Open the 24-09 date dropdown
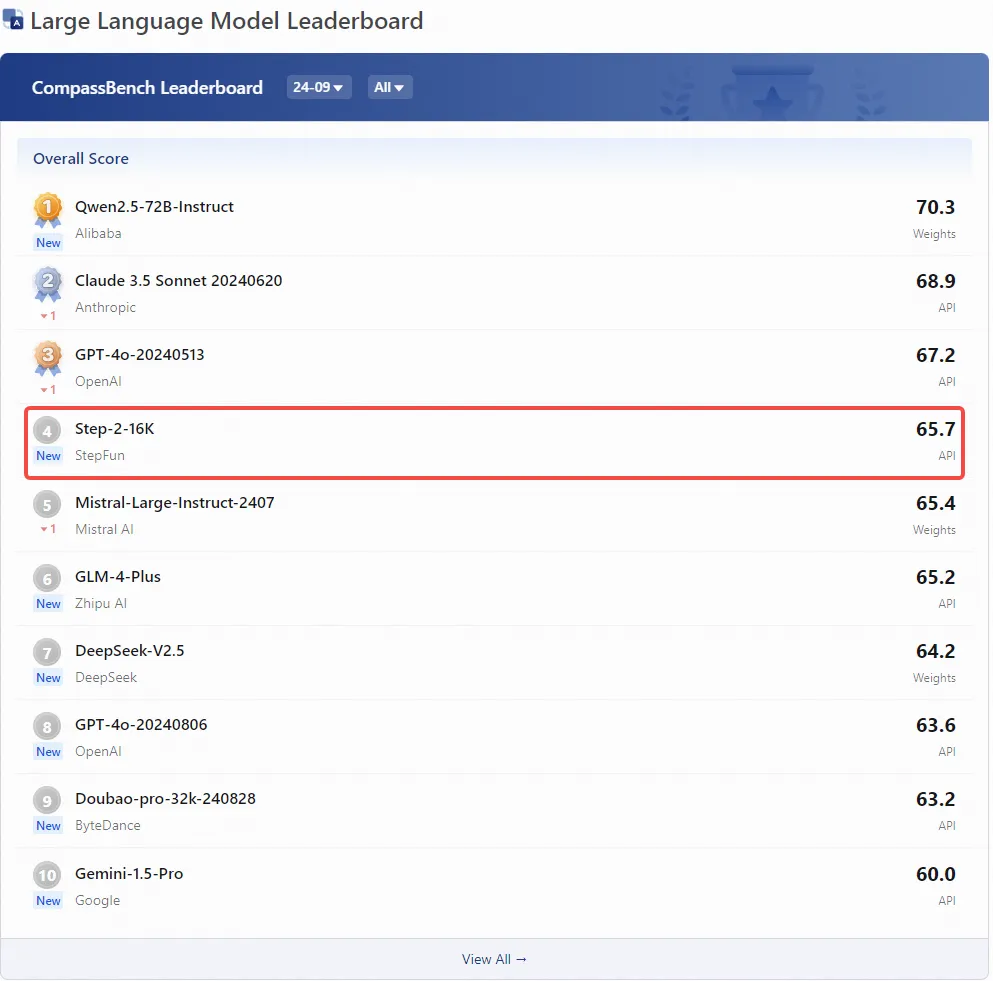Image resolution: width=993 pixels, height=981 pixels. tap(319, 87)
